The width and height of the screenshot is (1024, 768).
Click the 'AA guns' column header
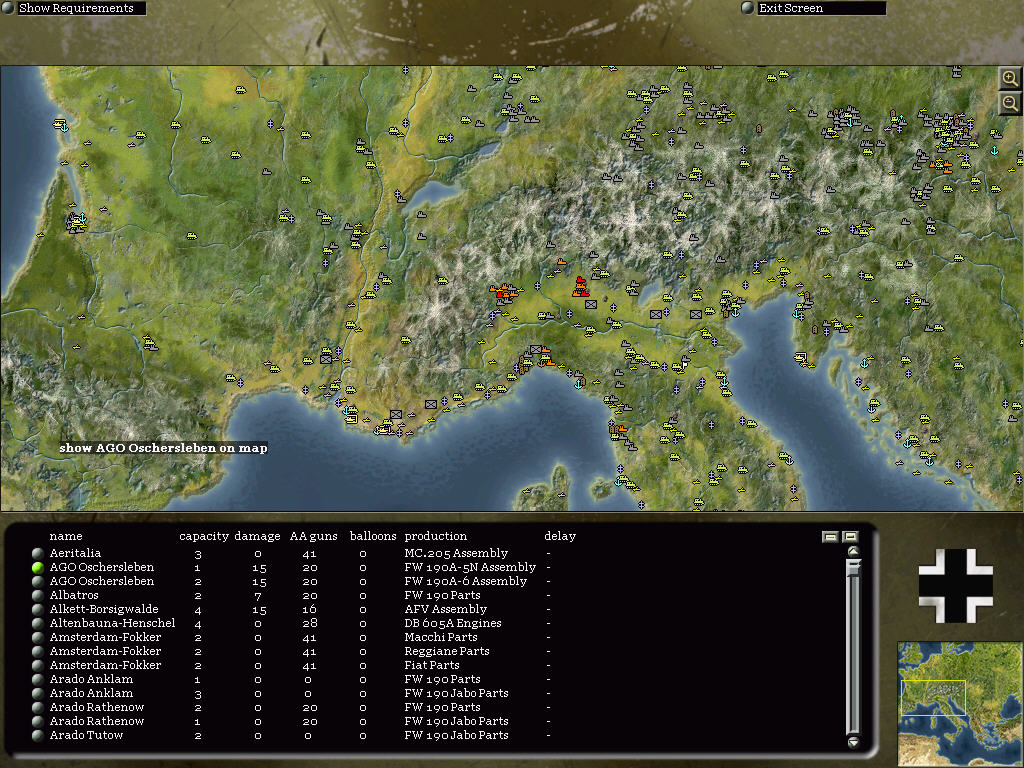pos(313,536)
